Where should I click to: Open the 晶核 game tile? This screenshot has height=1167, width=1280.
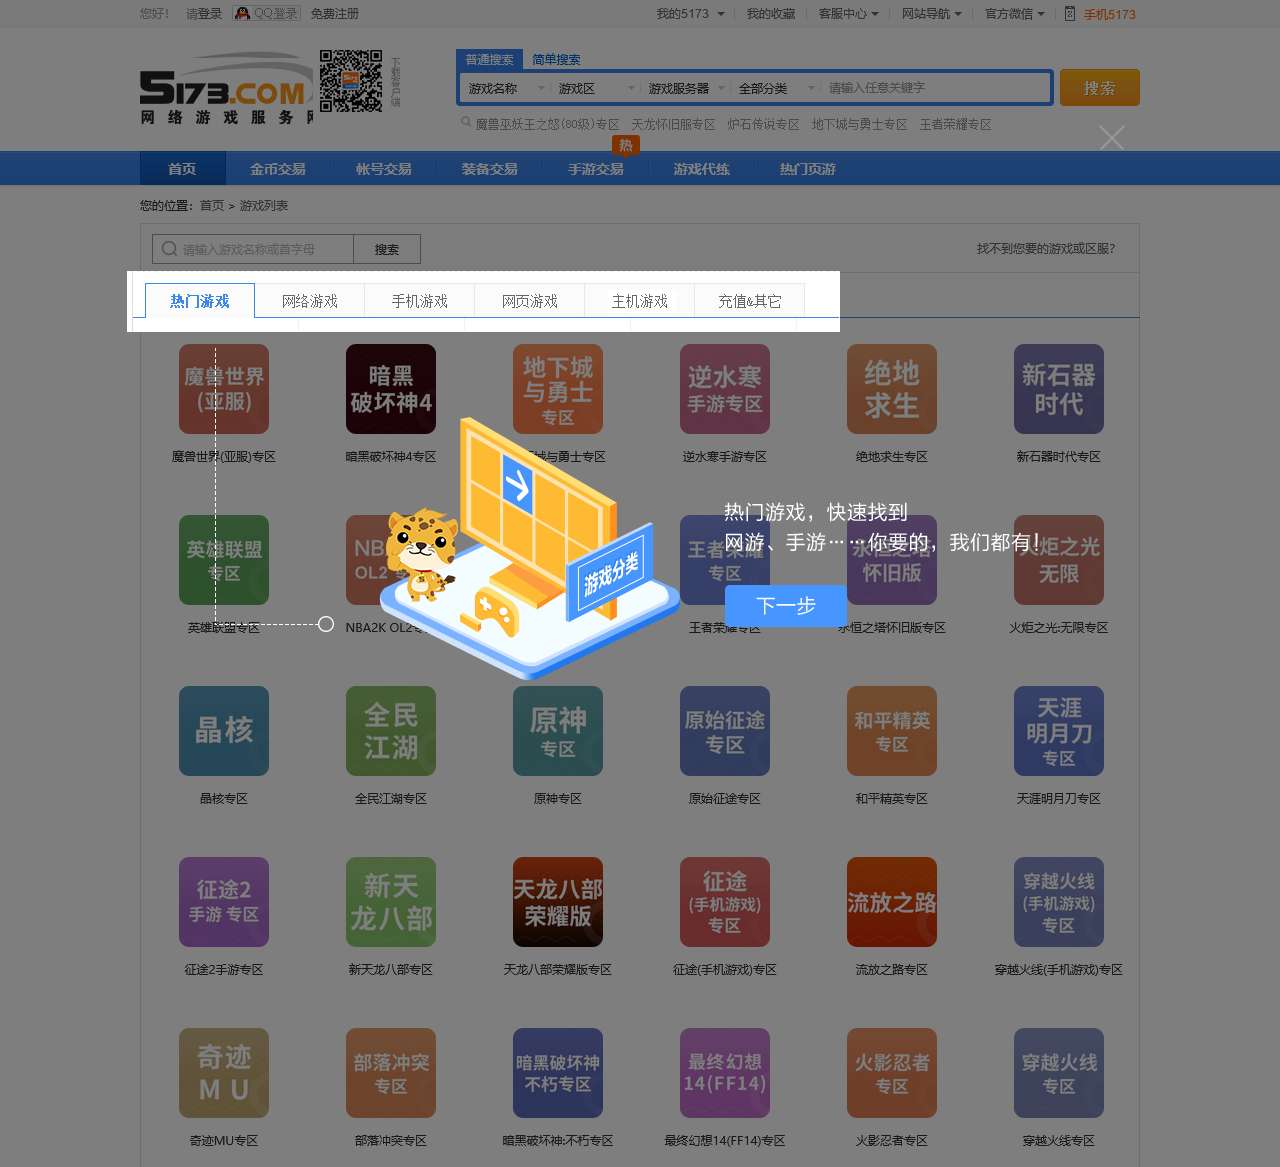click(x=224, y=731)
